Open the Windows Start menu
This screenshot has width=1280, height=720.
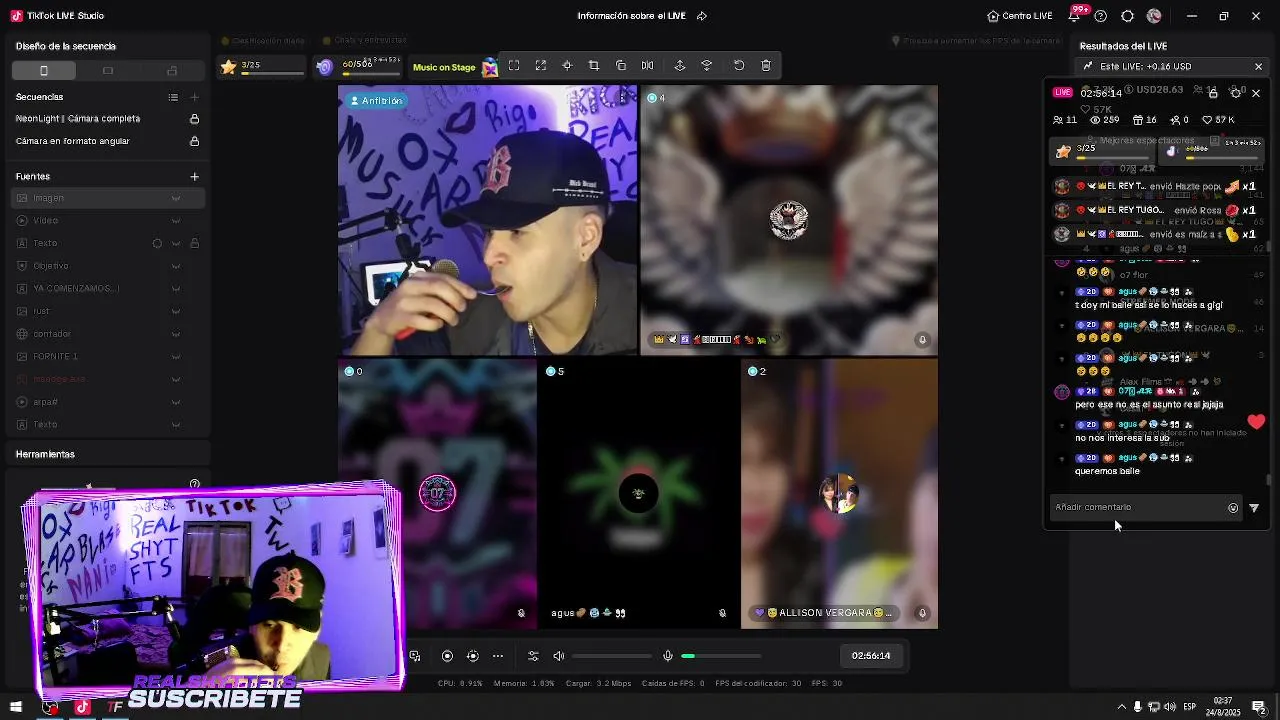16,708
